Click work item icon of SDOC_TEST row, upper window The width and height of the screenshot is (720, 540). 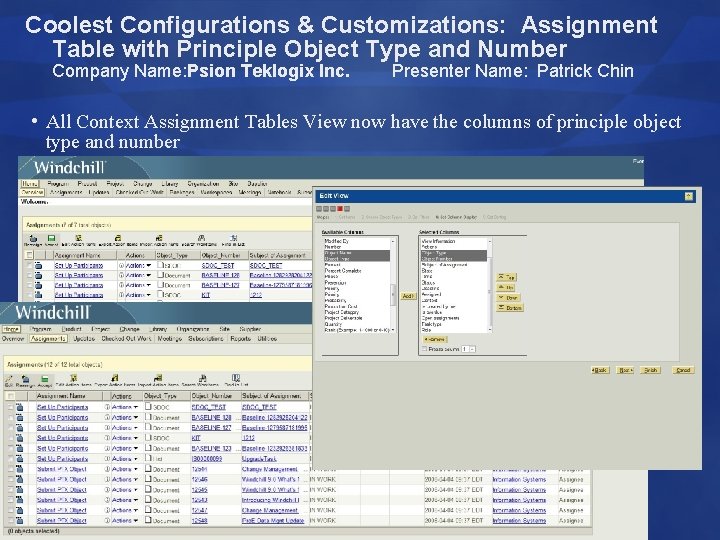(38, 265)
